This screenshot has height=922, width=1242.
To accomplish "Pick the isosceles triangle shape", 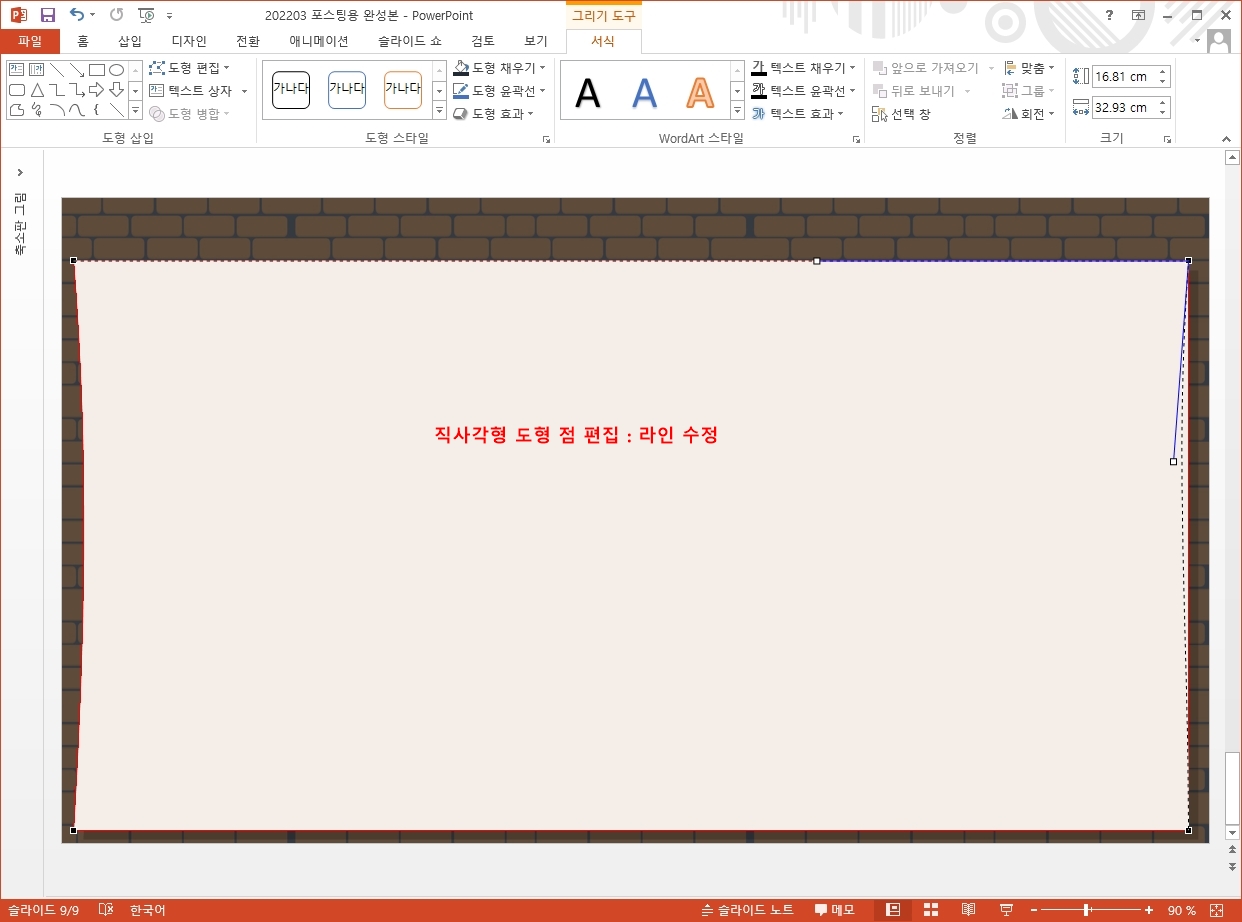I will tap(37, 90).
